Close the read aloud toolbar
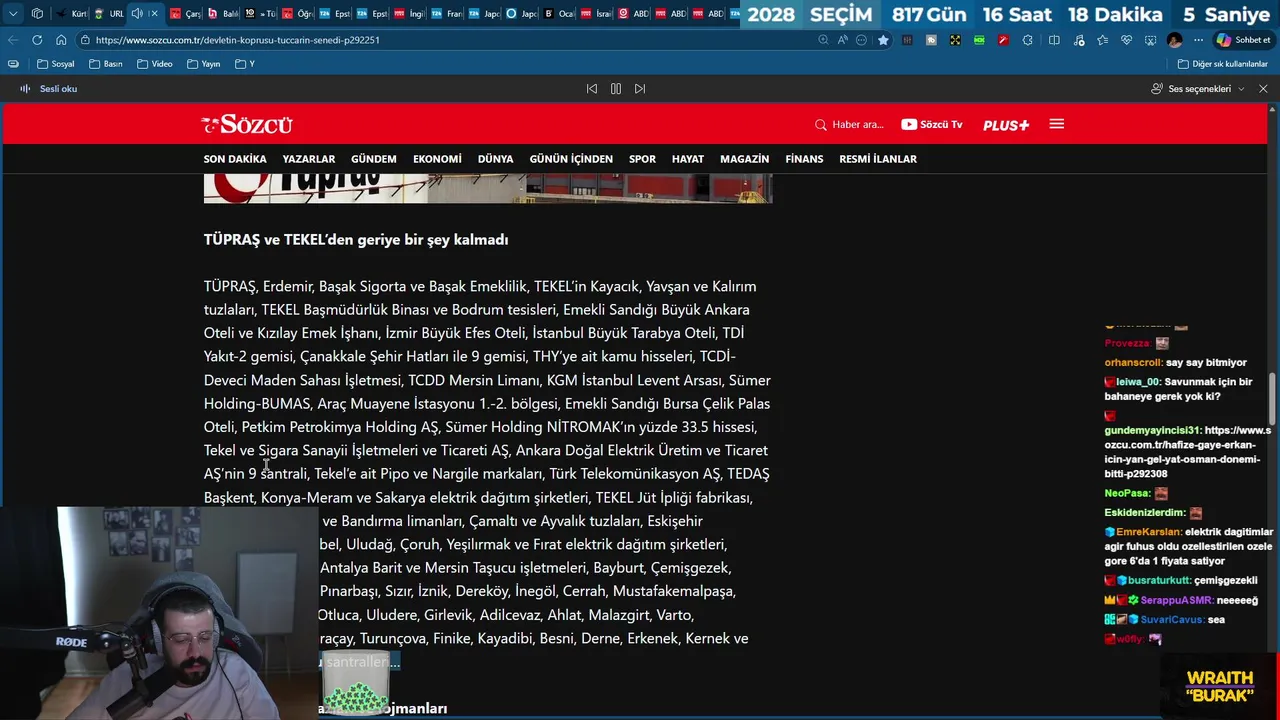This screenshot has width=1280, height=720. (x=1263, y=89)
